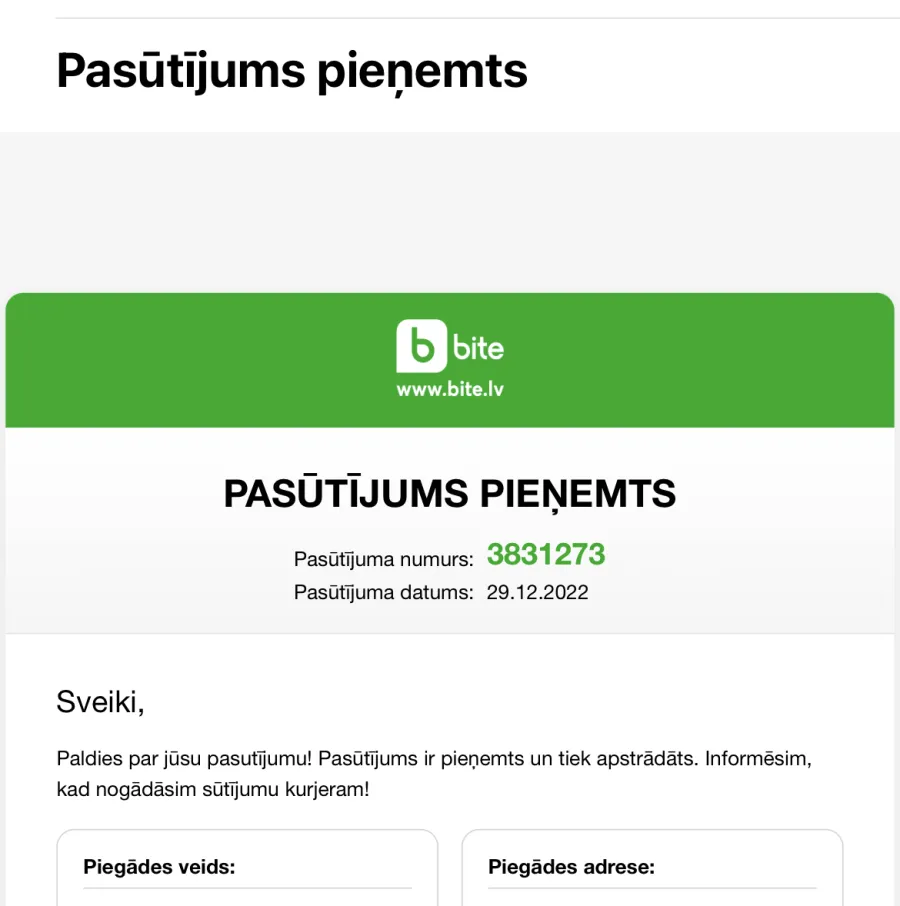
Task: Click the divider under 'Piegādes adrese:'
Action: pyautogui.click(x=652, y=888)
